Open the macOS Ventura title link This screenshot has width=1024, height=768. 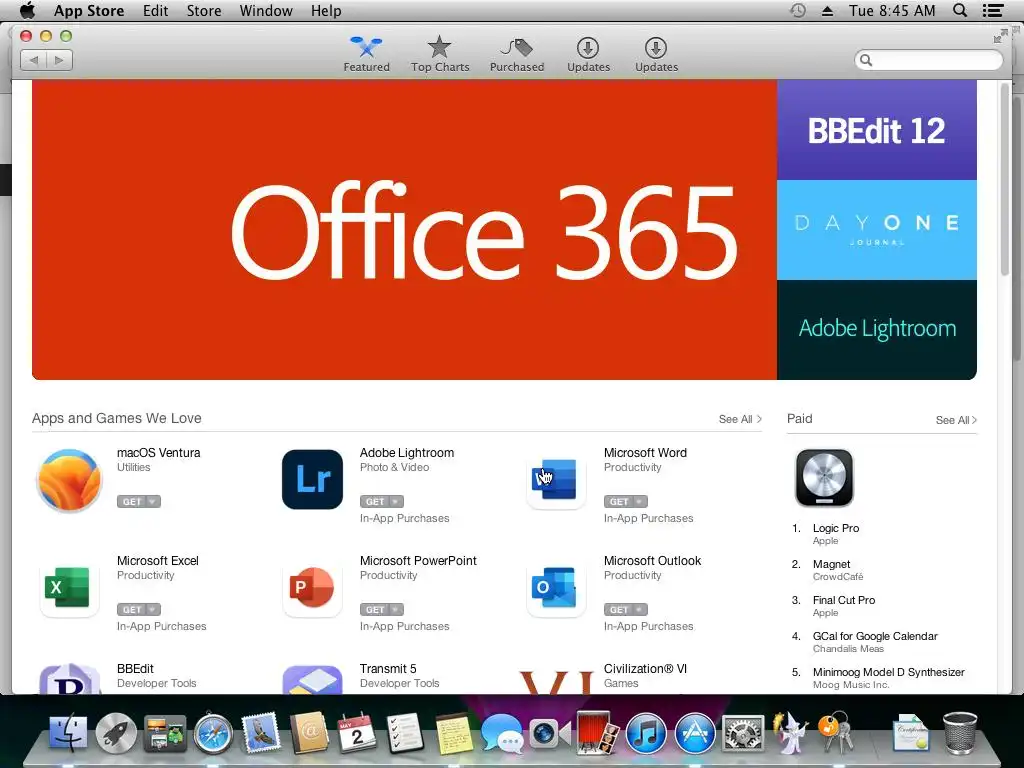[159, 453]
